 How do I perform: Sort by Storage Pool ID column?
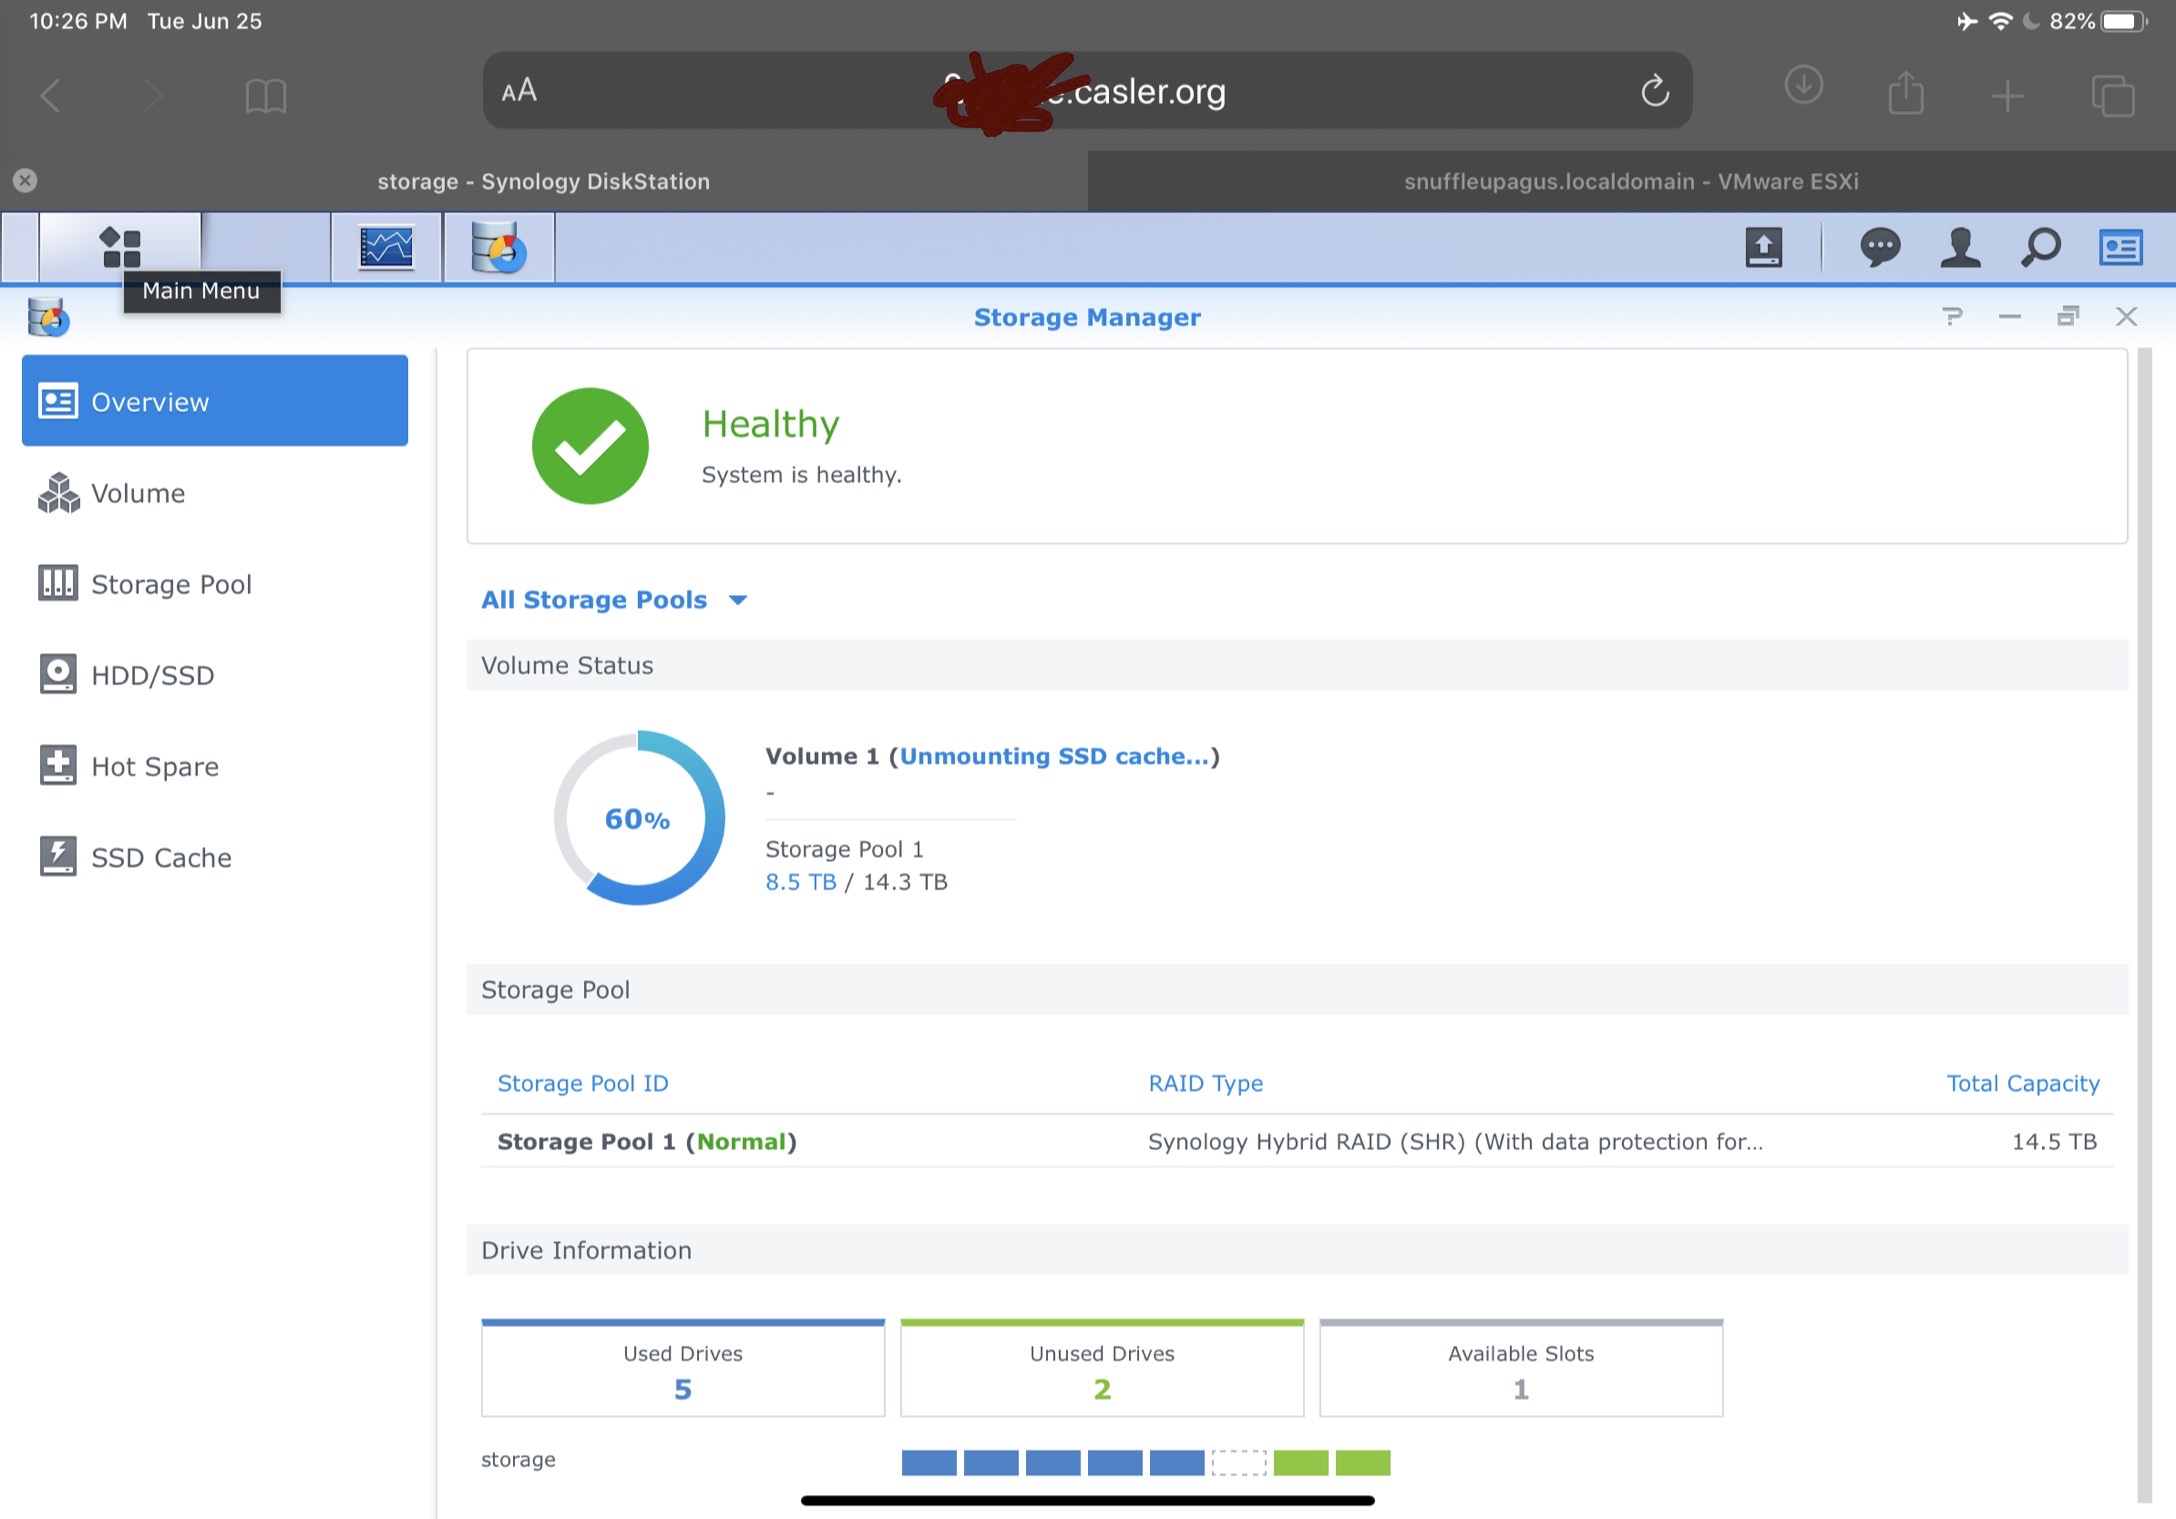pos(583,1083)
